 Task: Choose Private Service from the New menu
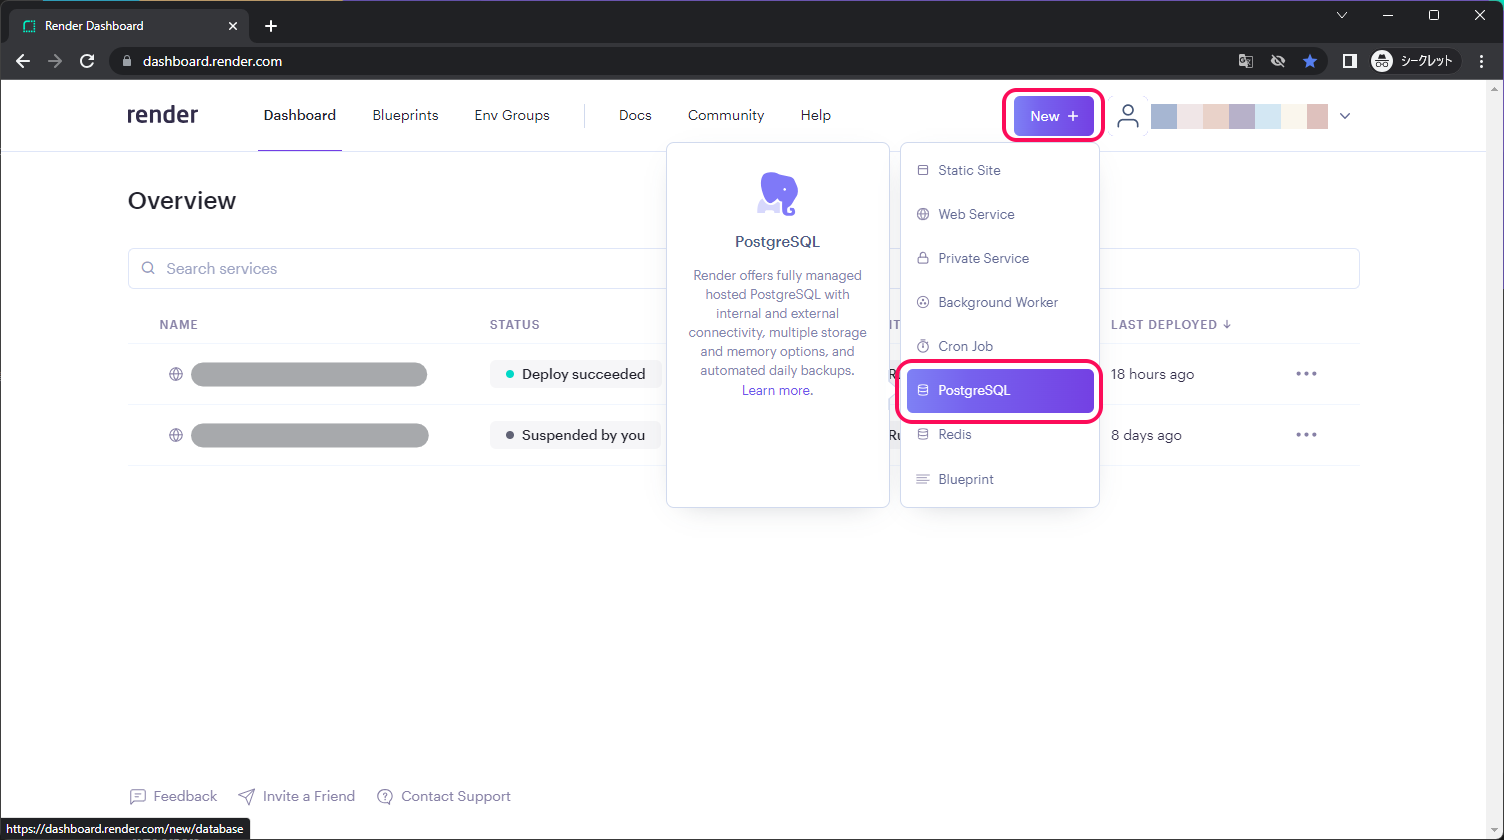click(1000, 258)
